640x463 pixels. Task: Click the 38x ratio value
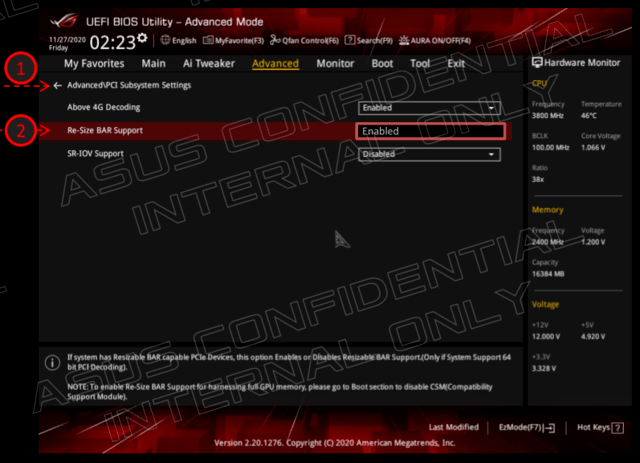(538, 179)
